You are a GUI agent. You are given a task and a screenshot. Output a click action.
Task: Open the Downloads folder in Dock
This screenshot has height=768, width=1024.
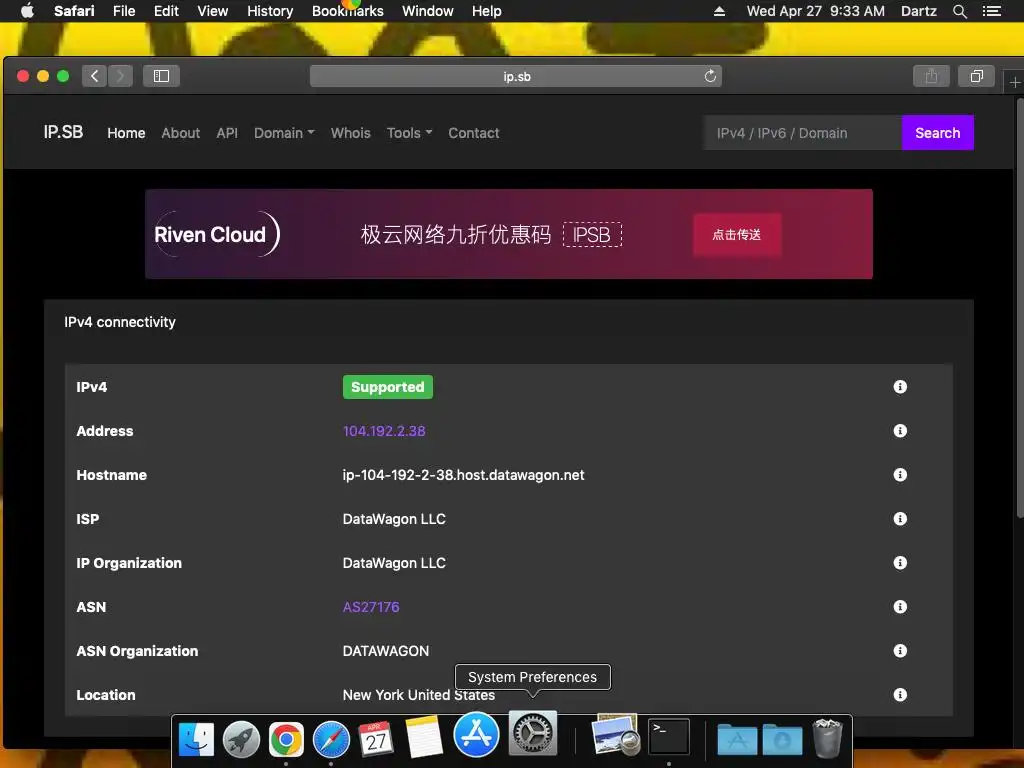click(x=782, y=739)
